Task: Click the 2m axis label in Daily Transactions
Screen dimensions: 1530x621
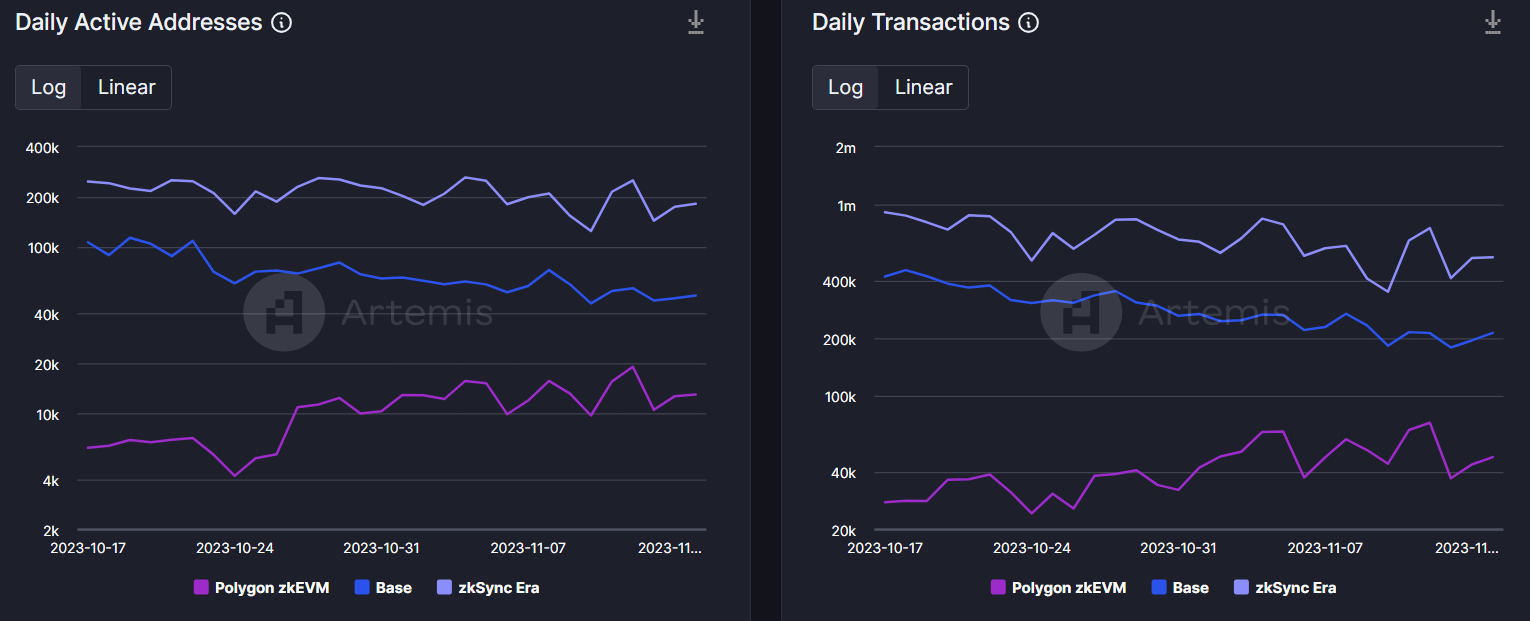Action: 846,148
